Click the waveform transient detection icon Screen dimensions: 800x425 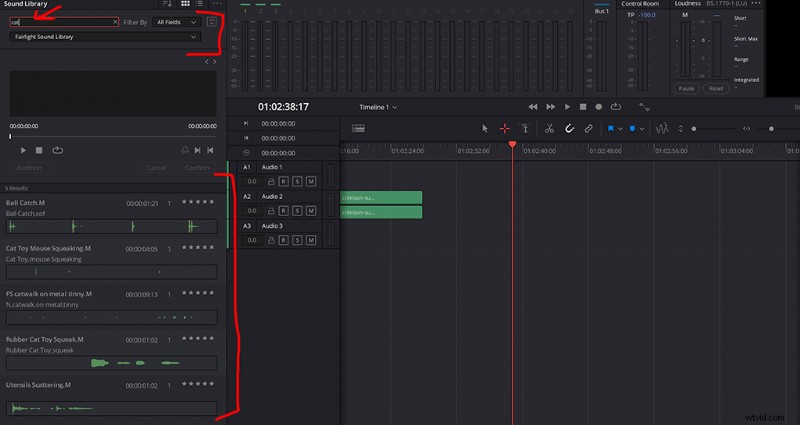[x=662, y=129]
